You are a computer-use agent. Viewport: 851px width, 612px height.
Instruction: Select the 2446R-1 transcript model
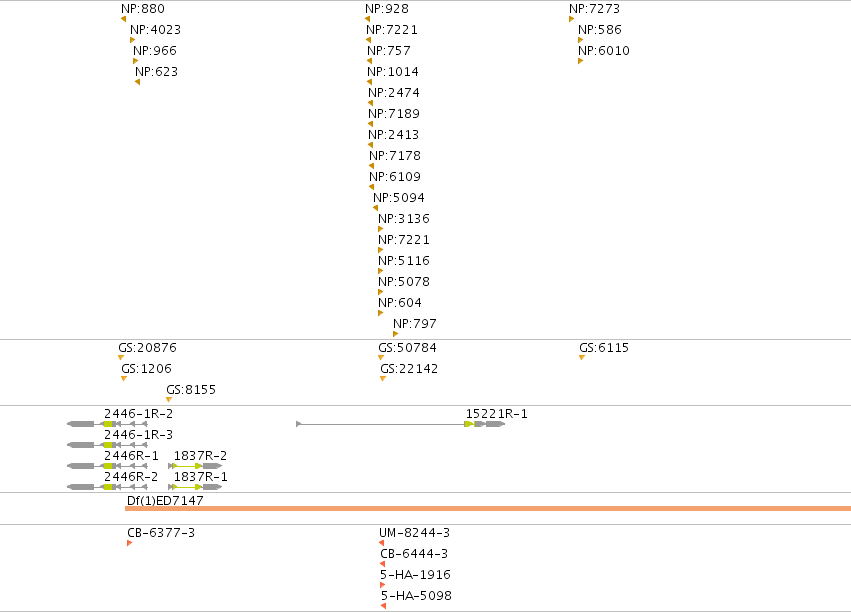tap(107, 466)
